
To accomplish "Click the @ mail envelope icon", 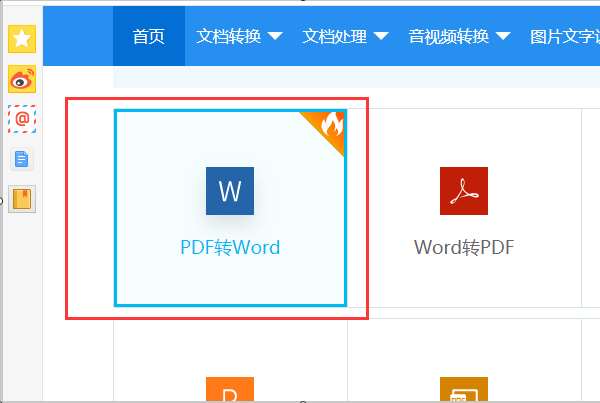I will coord(22,119).
